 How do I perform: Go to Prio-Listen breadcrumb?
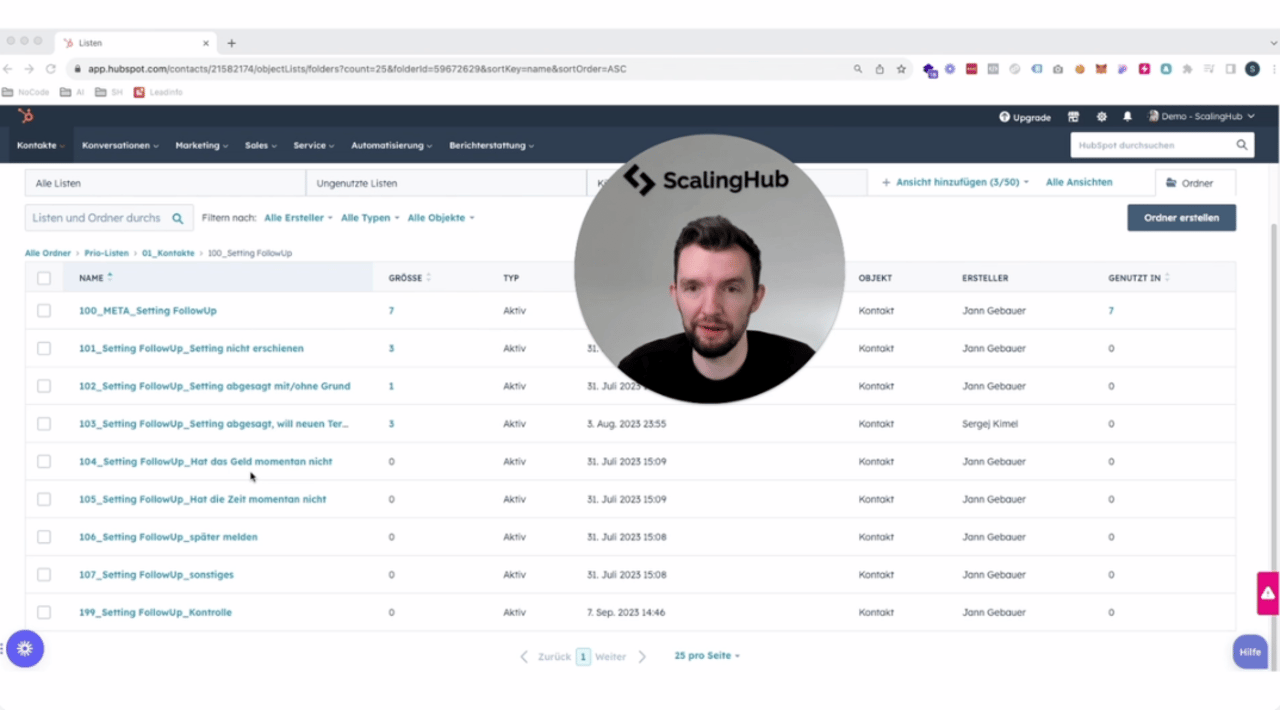[x=107, y=254]
